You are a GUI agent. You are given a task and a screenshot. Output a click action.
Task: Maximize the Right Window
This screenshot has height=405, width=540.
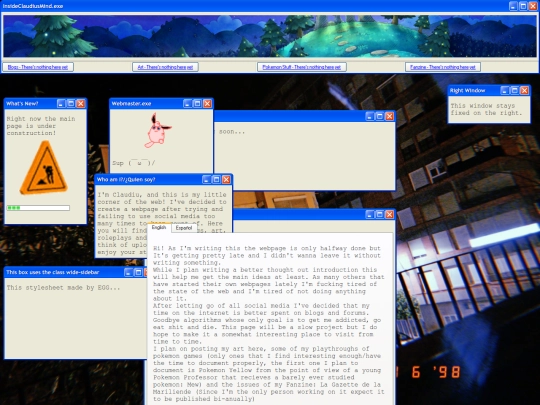tap(515, 90)
